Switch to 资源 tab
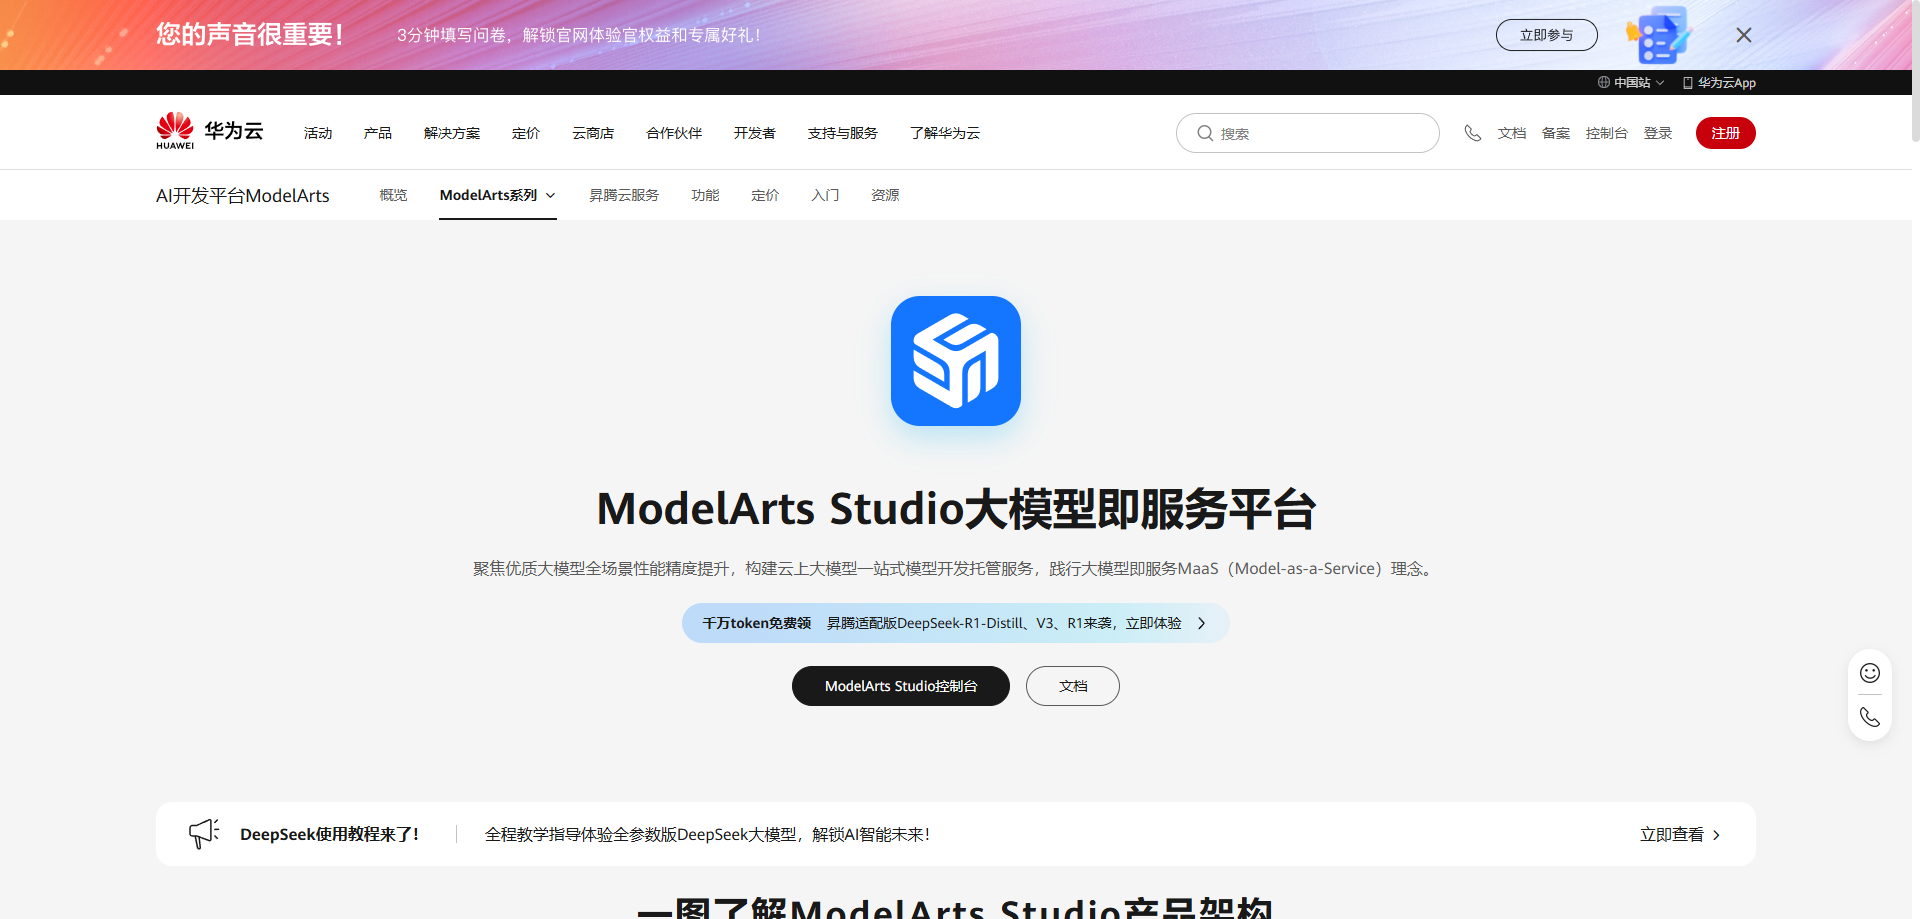Screen dimensions: 1920x919 pyautogui.click(x=885, y=195)
